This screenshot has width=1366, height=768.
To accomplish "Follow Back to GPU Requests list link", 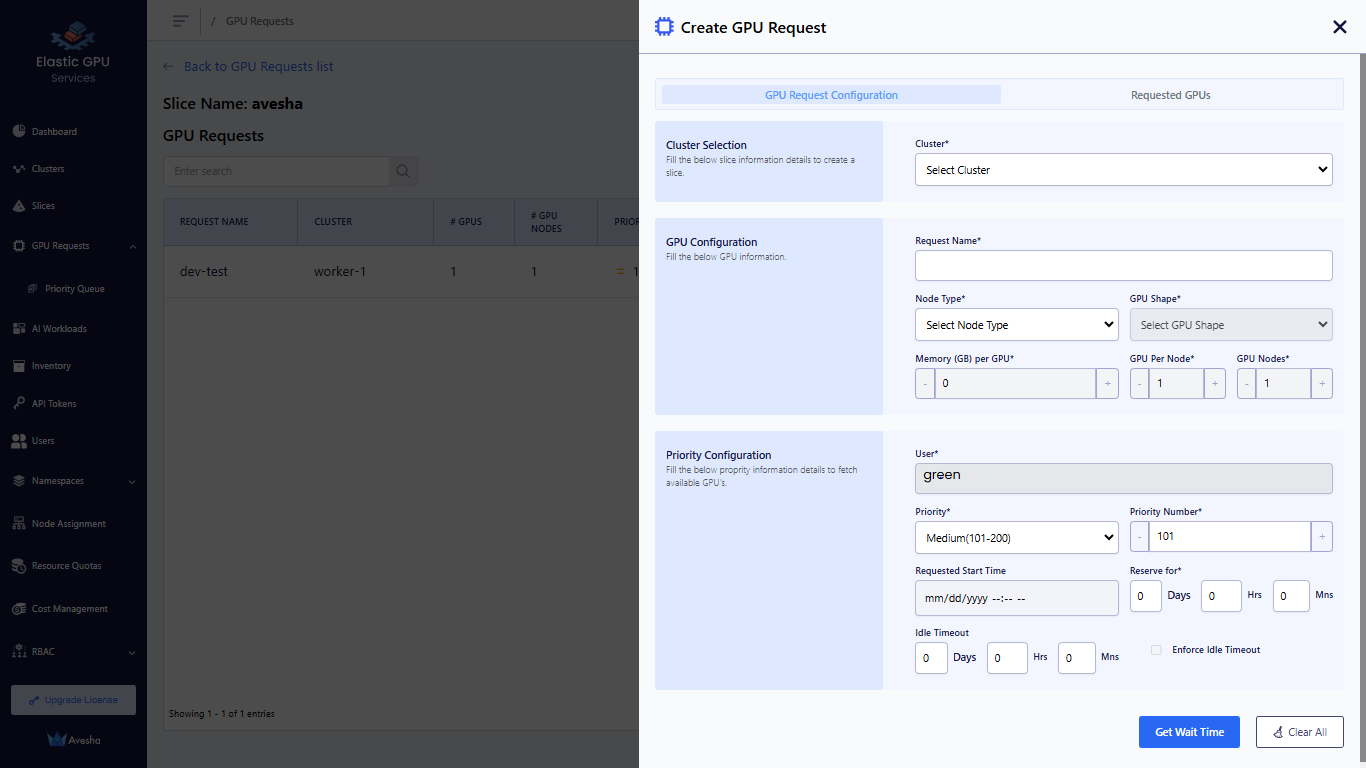I will coord(258,67).
